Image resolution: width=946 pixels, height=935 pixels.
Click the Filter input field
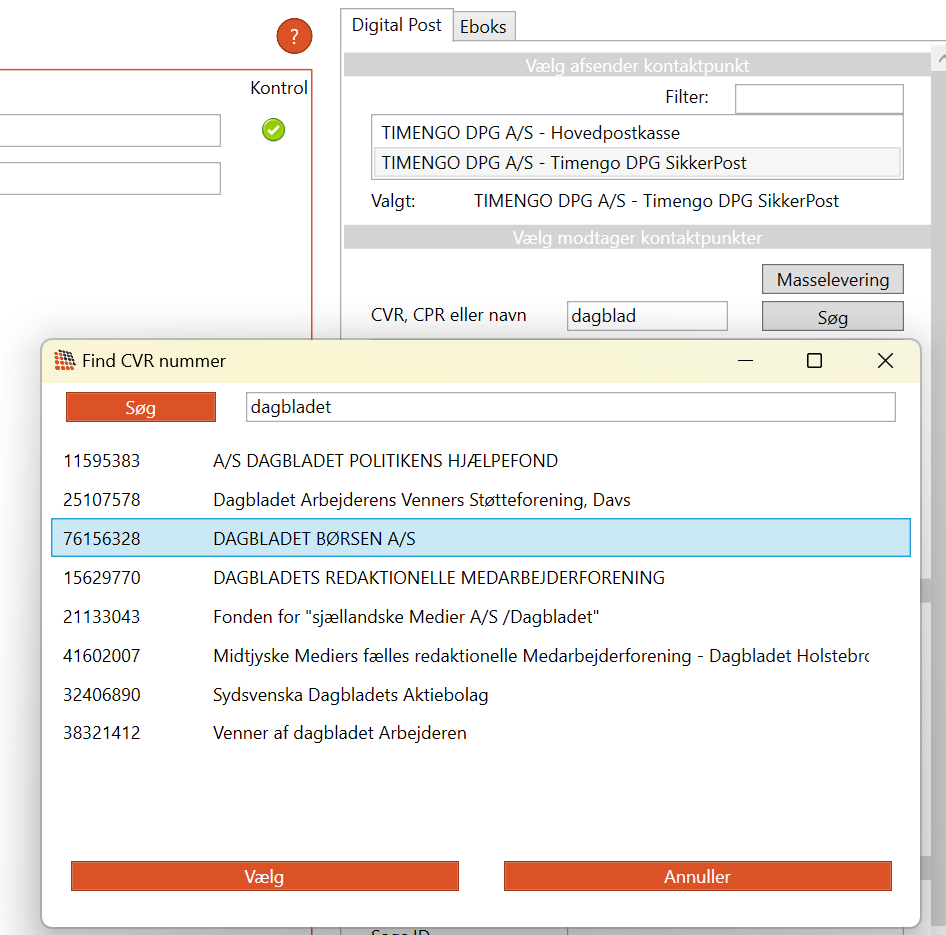[x=818, y=98]
